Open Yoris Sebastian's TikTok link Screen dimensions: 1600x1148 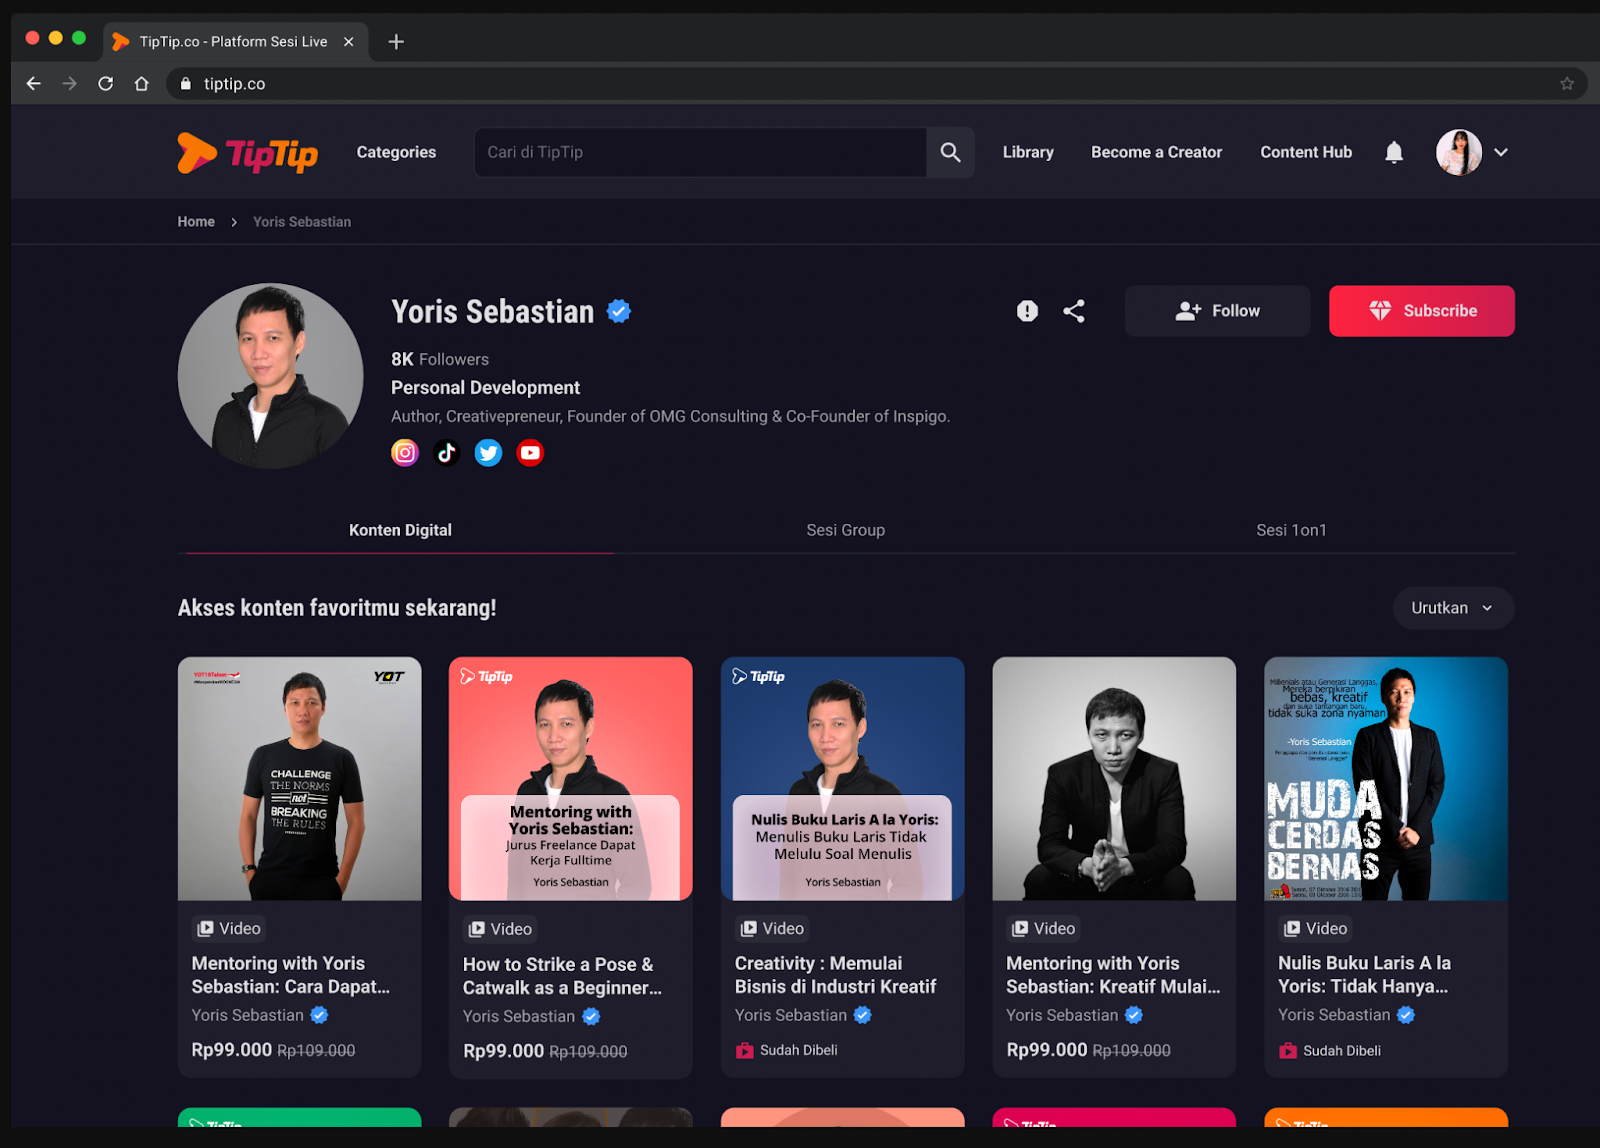pyautogui.click(x=447, y=453)
